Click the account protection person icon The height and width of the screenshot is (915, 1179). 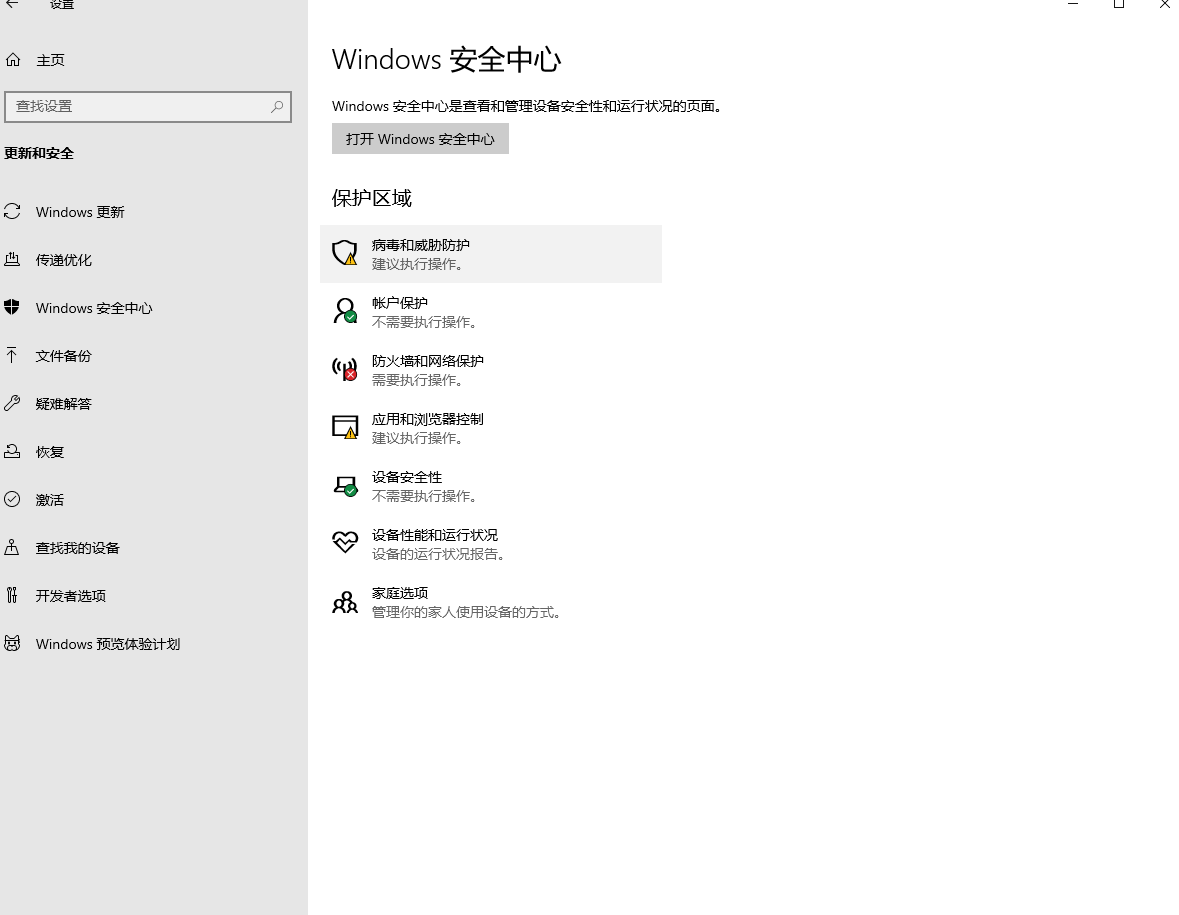point(345,311)
